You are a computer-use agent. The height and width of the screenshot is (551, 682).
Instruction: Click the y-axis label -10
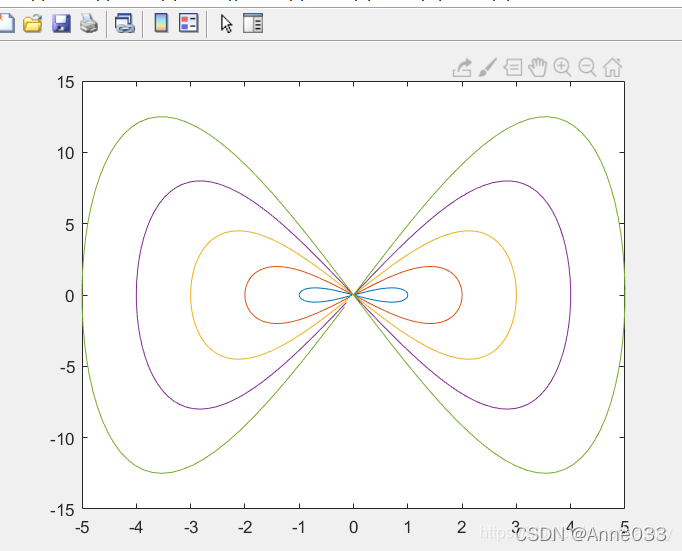tap(63, 439)
